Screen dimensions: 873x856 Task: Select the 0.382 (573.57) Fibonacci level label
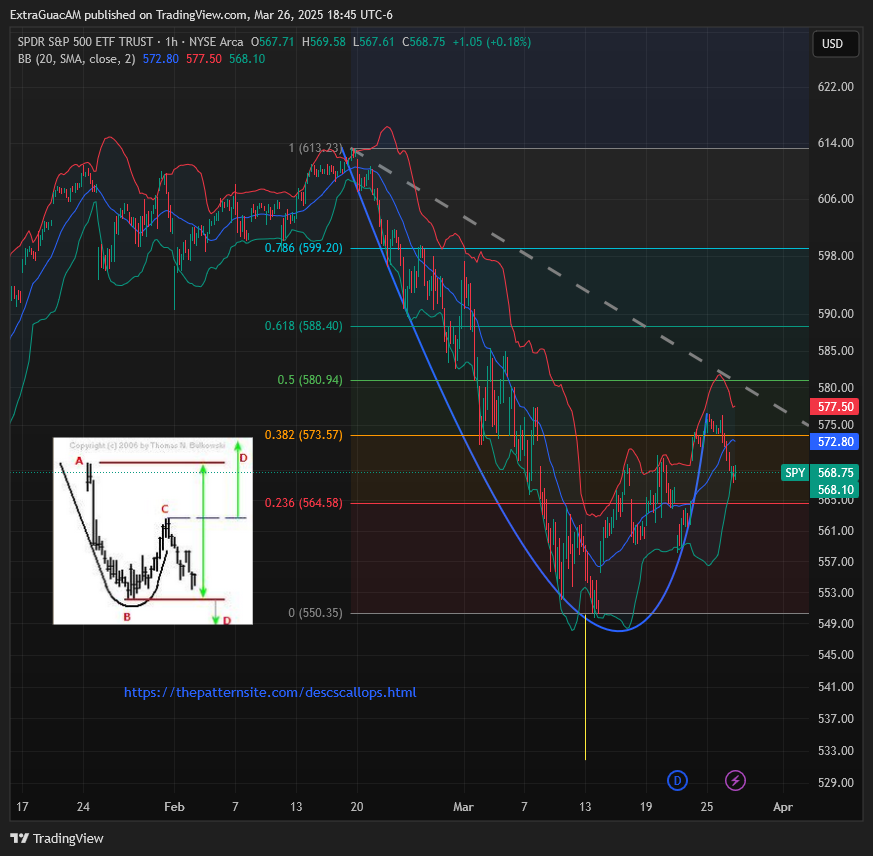click(303, 434)
